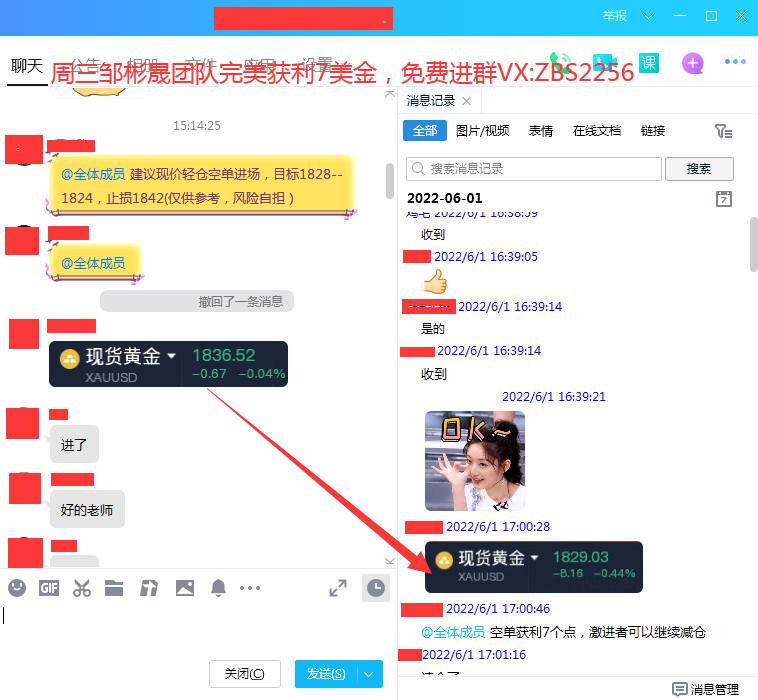
Task: Click the 2022/6/1 16:39:05 timestamp
Action: [x=486, y=257]
